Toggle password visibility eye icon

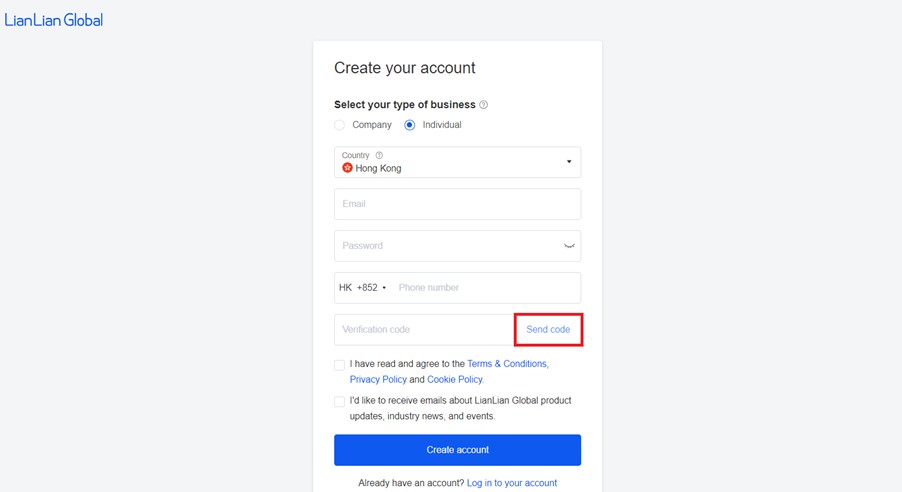click(x=569, y=246)
